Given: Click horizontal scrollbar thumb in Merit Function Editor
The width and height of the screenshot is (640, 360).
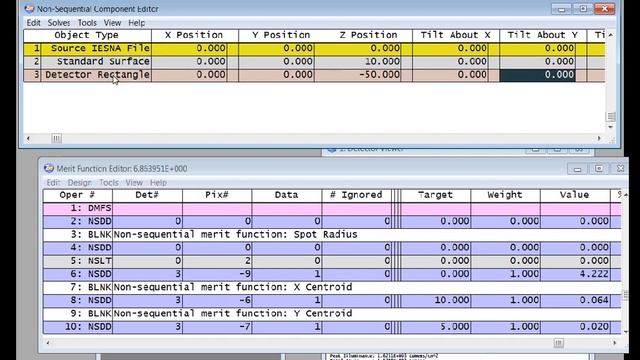Looking at the screenshot, I should [x=559, y=343].
